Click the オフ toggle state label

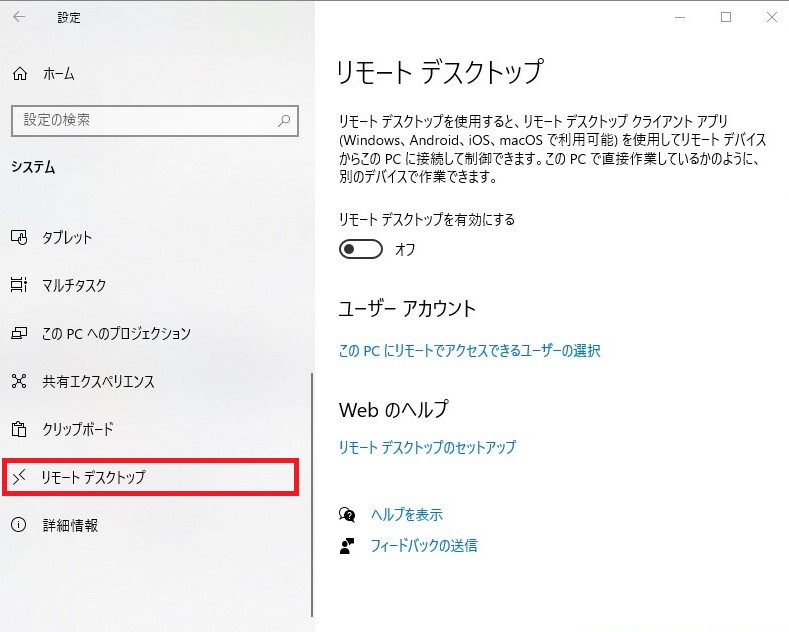(x=405, y=249)
